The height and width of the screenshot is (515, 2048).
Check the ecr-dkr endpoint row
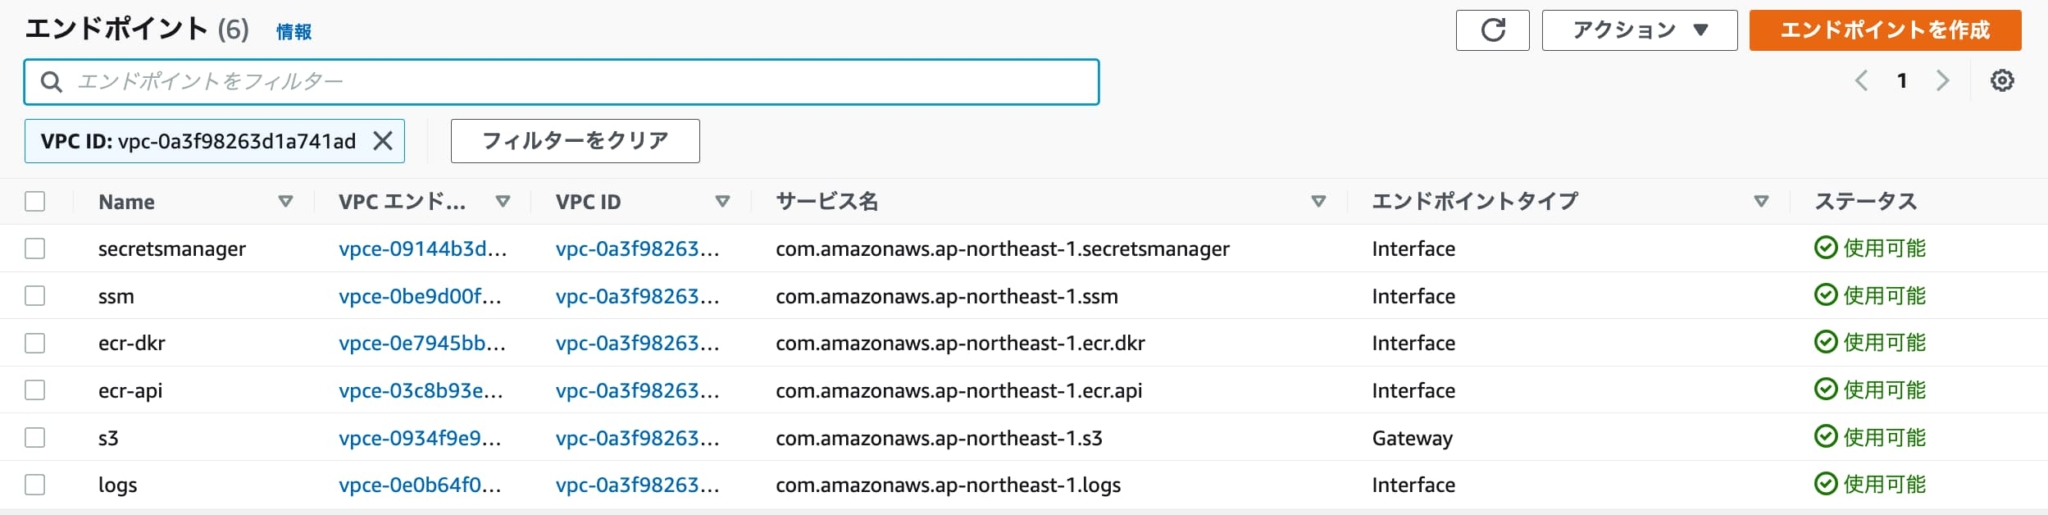(35, 343)
